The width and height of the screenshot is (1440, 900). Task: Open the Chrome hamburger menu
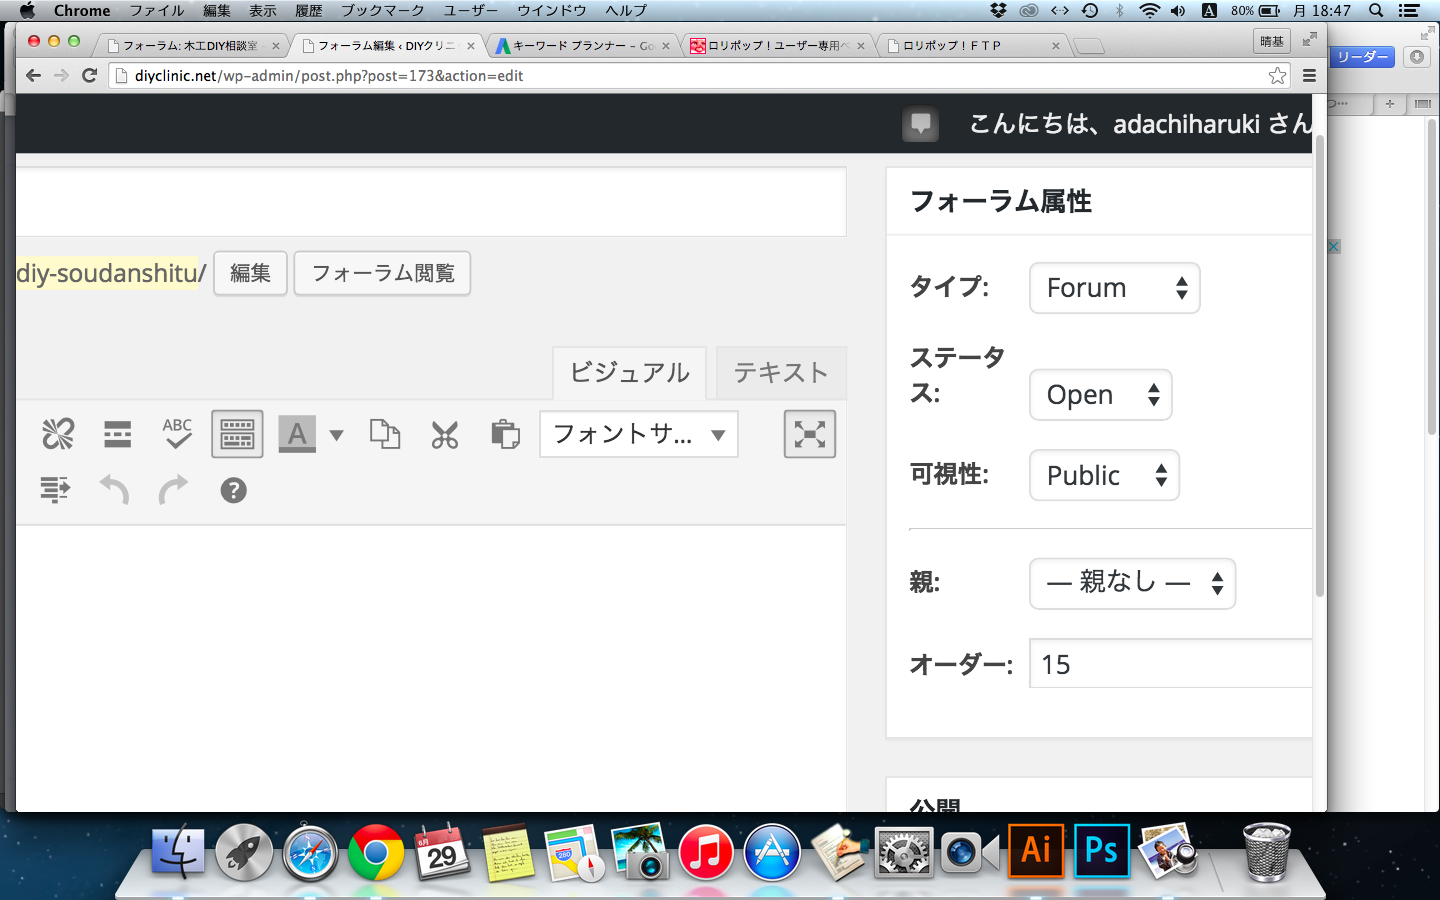(1309, 75)
